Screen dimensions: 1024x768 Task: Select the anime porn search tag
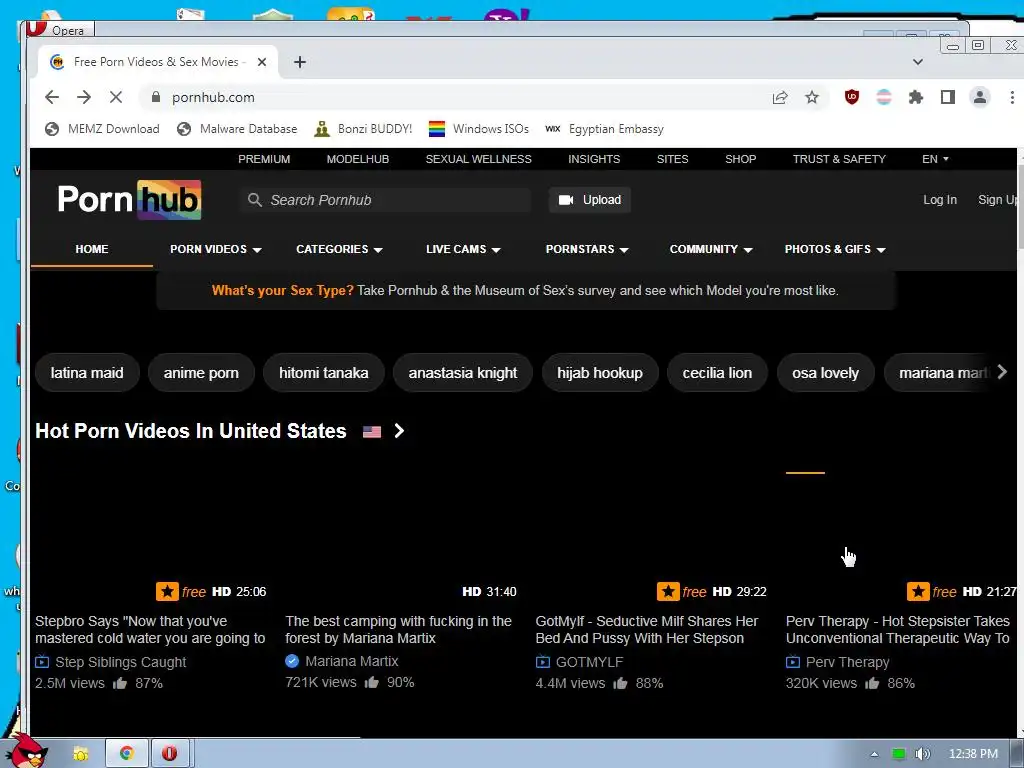201,373
